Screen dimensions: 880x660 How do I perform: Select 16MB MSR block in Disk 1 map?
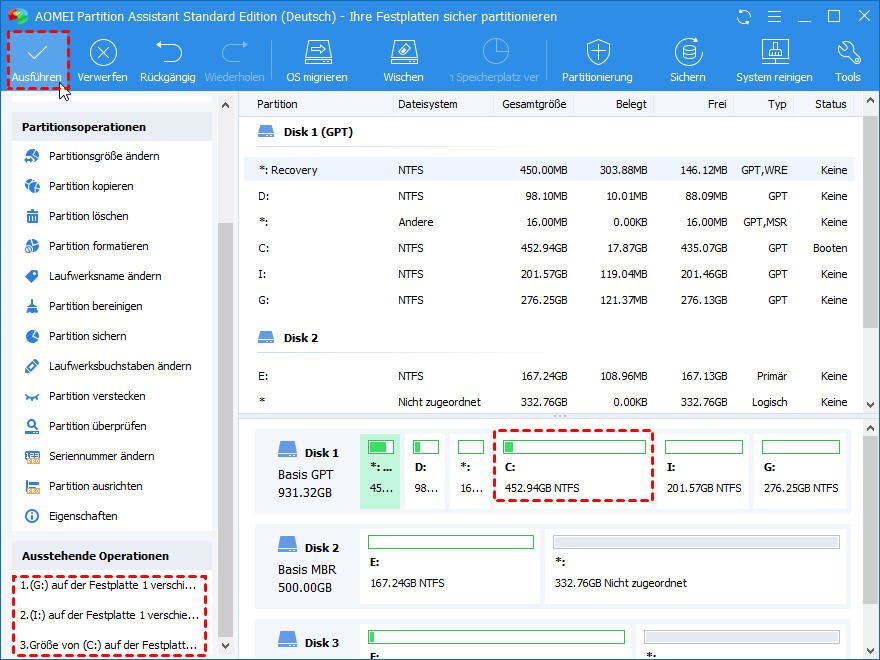tap(471, 471)
